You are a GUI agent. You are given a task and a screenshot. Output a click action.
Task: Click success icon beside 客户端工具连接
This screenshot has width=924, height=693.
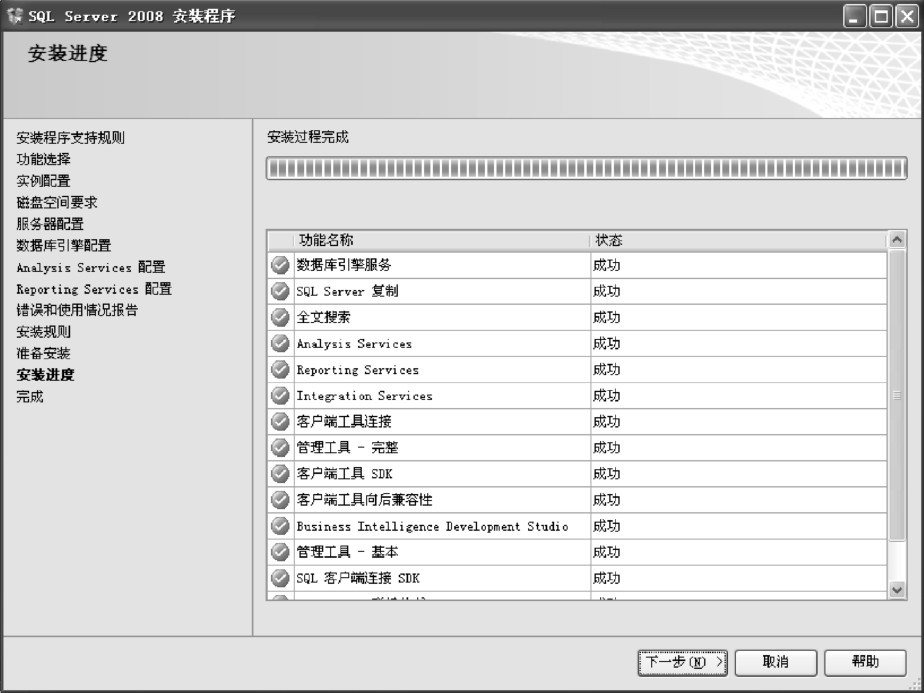point(280,421)
